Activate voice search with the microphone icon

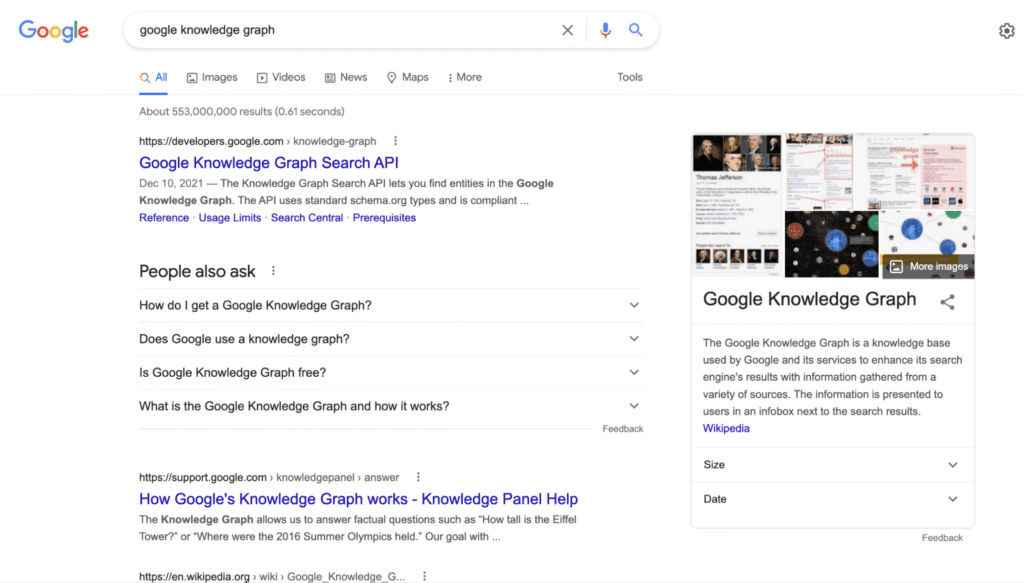[604, 30]
